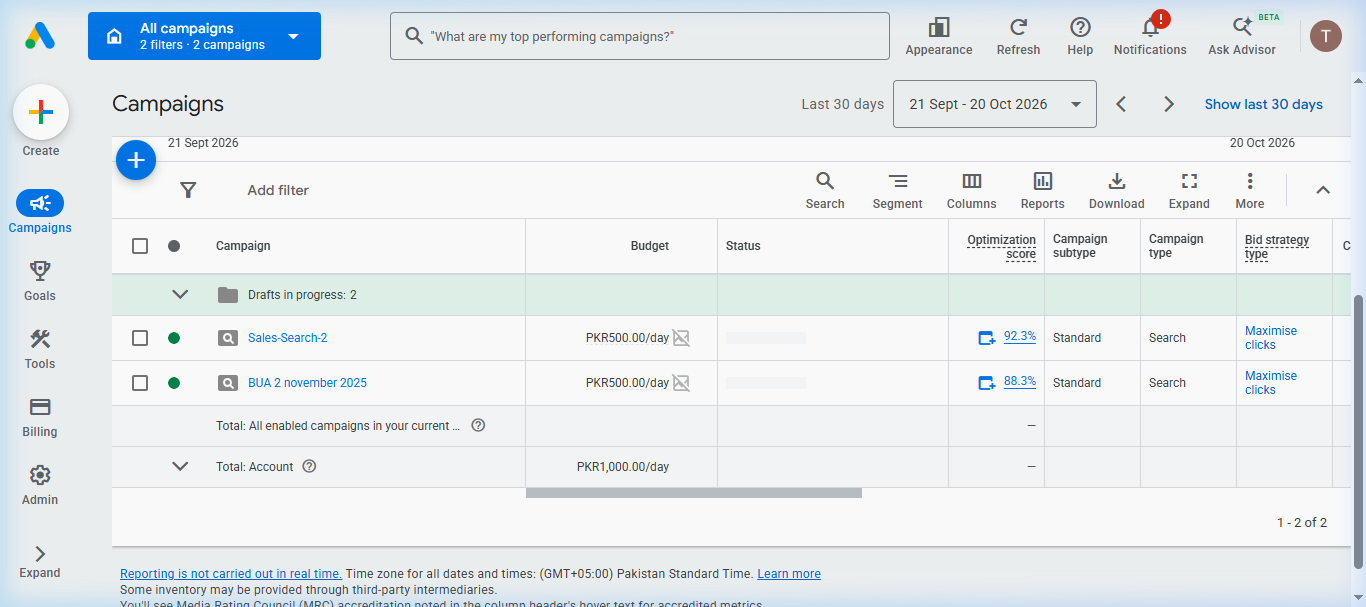Sort by Campaign type column
Screen dimensions: 1366x607
point(1176,246)
